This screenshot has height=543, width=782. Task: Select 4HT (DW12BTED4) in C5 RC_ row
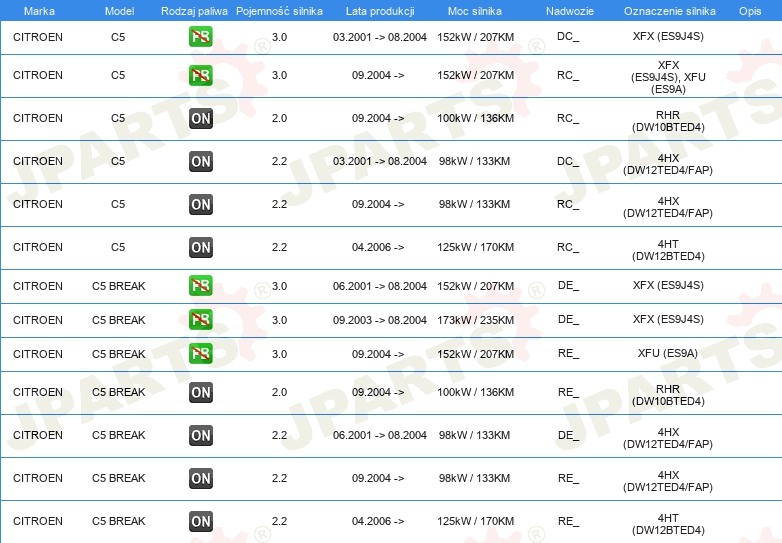[x=668, y=250]
